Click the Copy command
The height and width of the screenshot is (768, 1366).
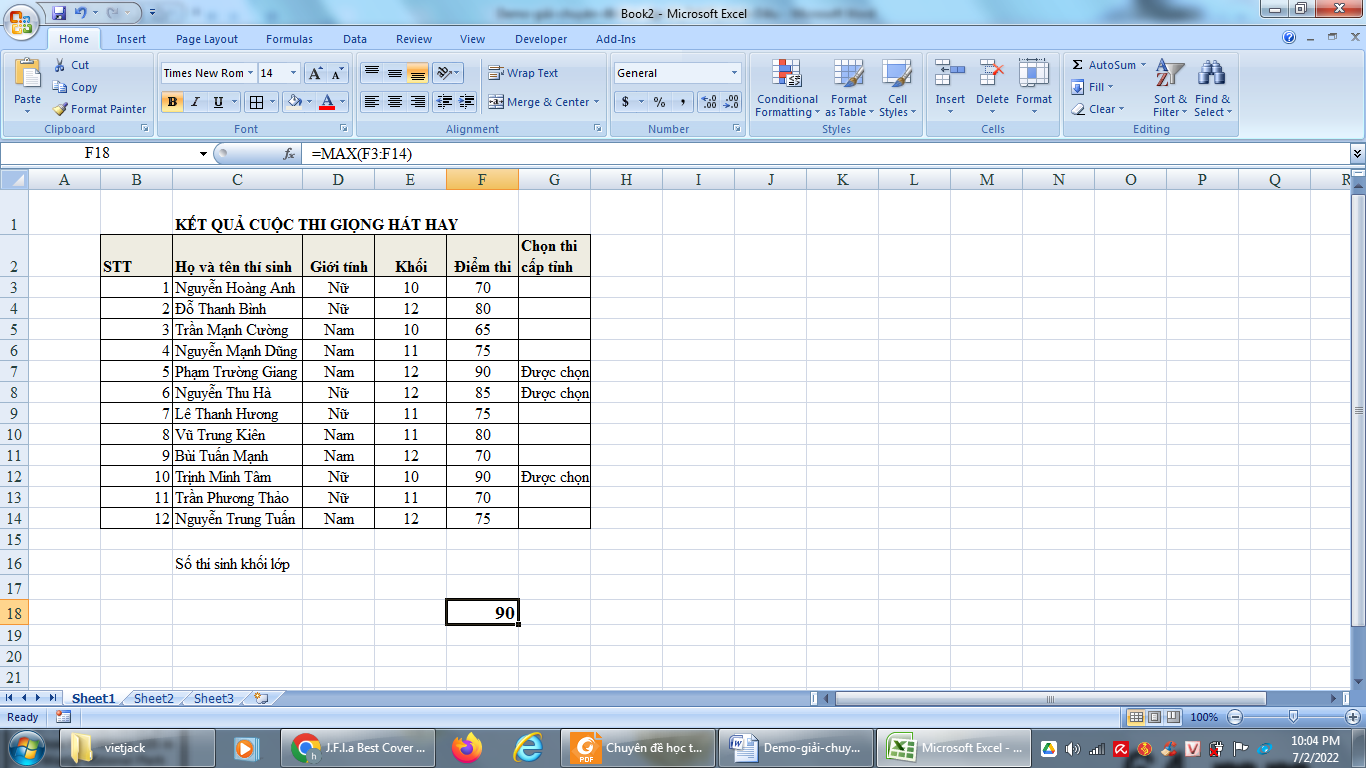point(75,87)
